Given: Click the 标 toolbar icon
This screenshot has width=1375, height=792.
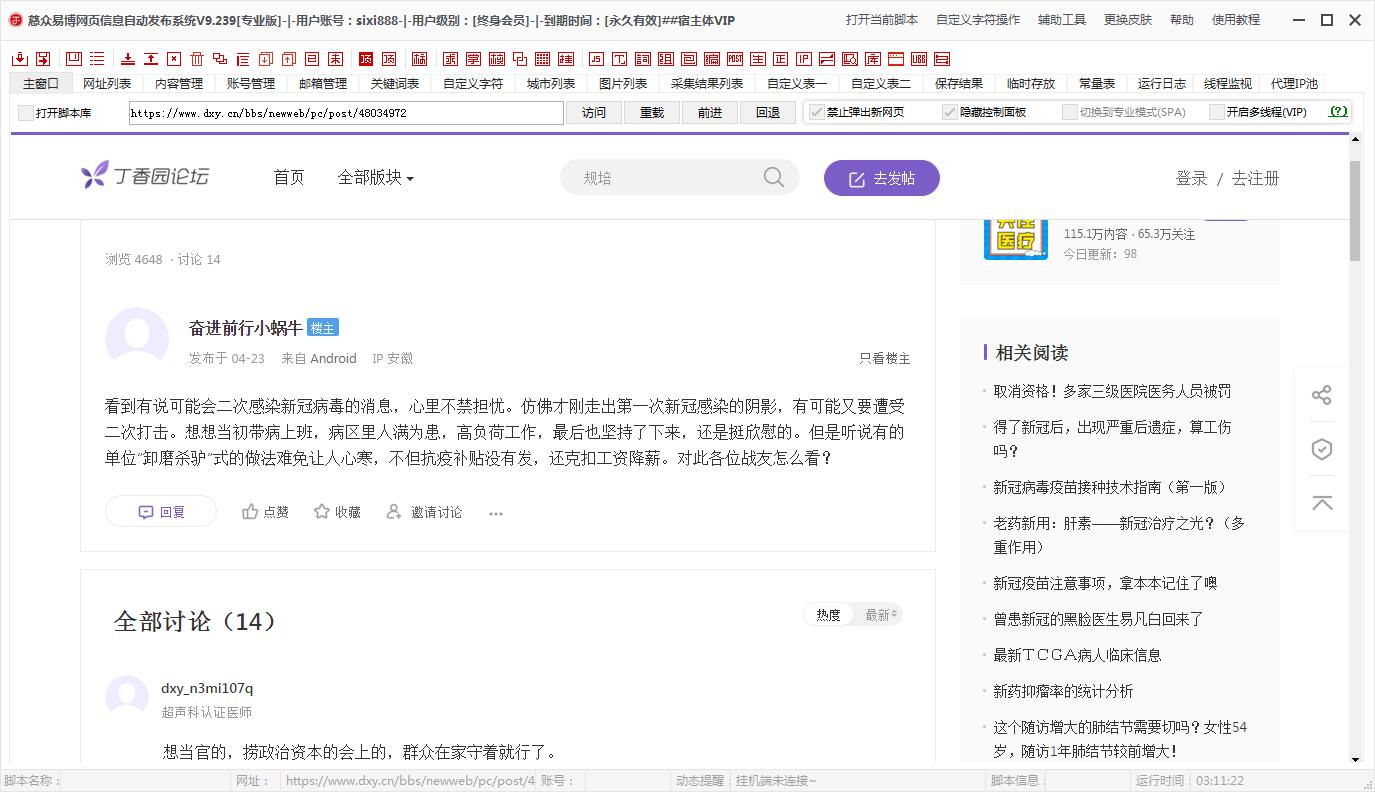Looking at the screenshot, I should click(420, 59).
